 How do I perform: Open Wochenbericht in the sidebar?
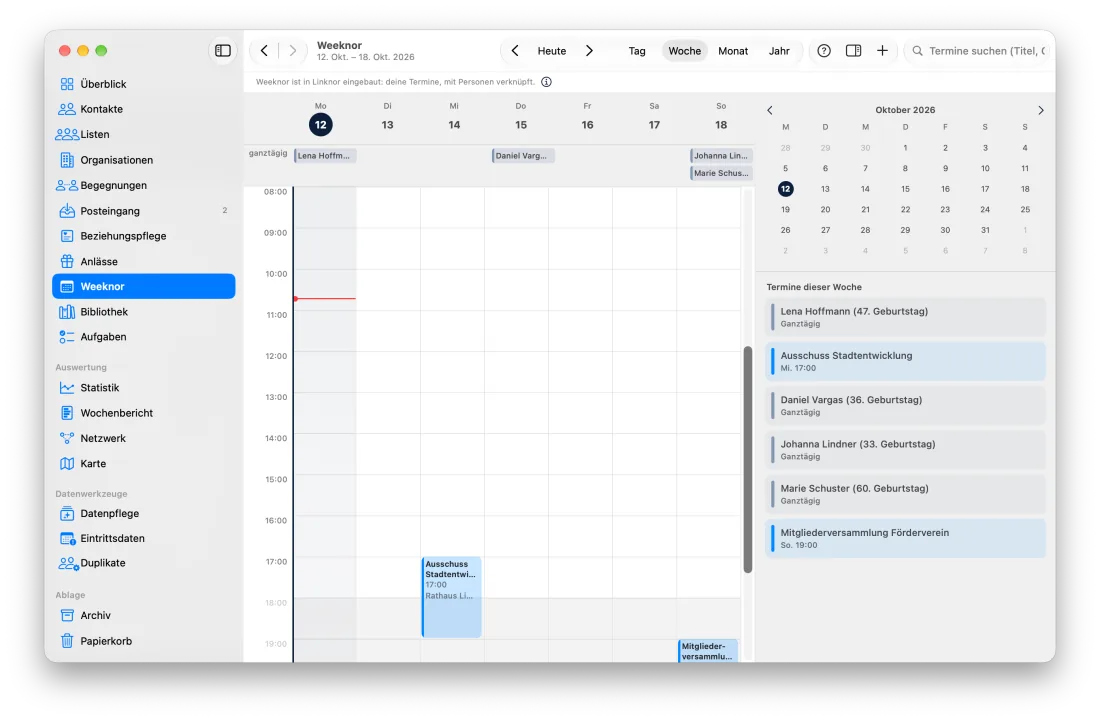click(x=143, y=412)
